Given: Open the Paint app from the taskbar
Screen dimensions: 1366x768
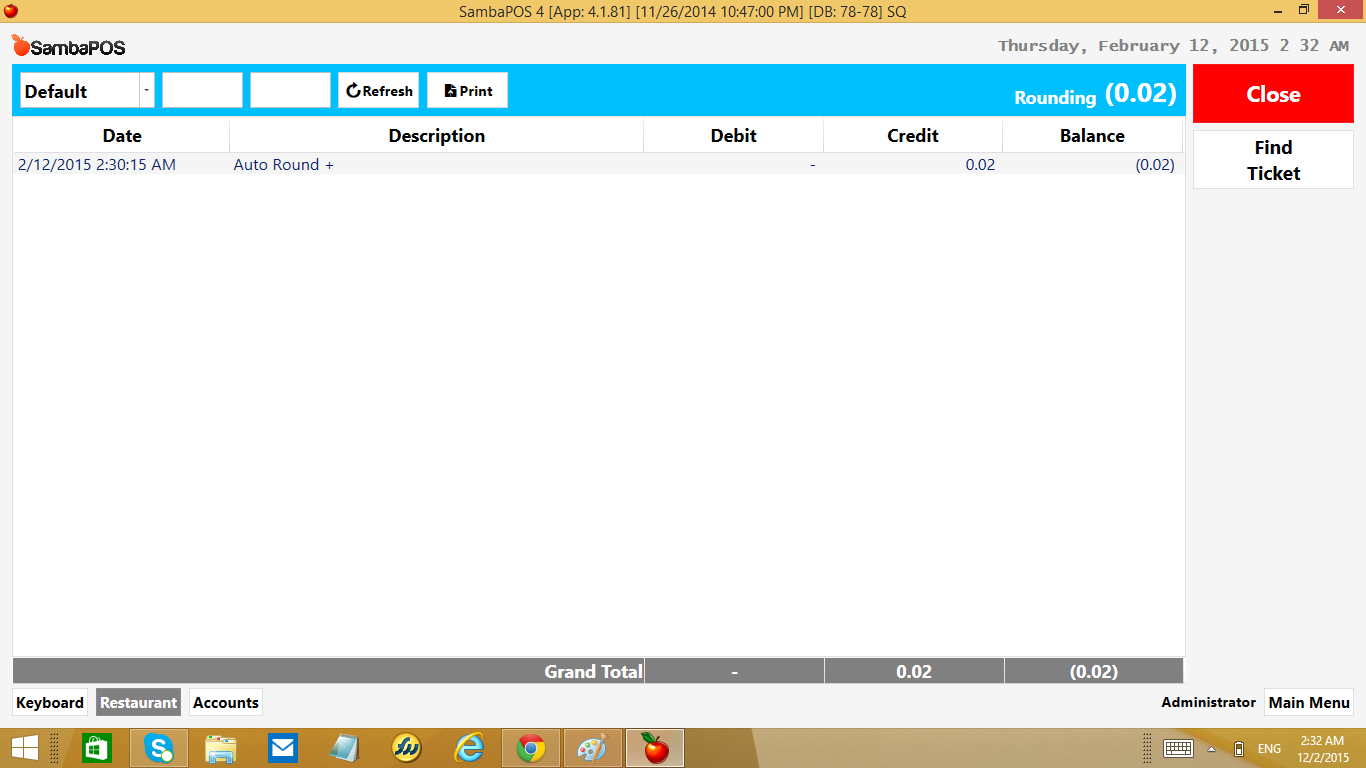Looking at the screenshot, I should pyautogui.click(x=592, y=748).
